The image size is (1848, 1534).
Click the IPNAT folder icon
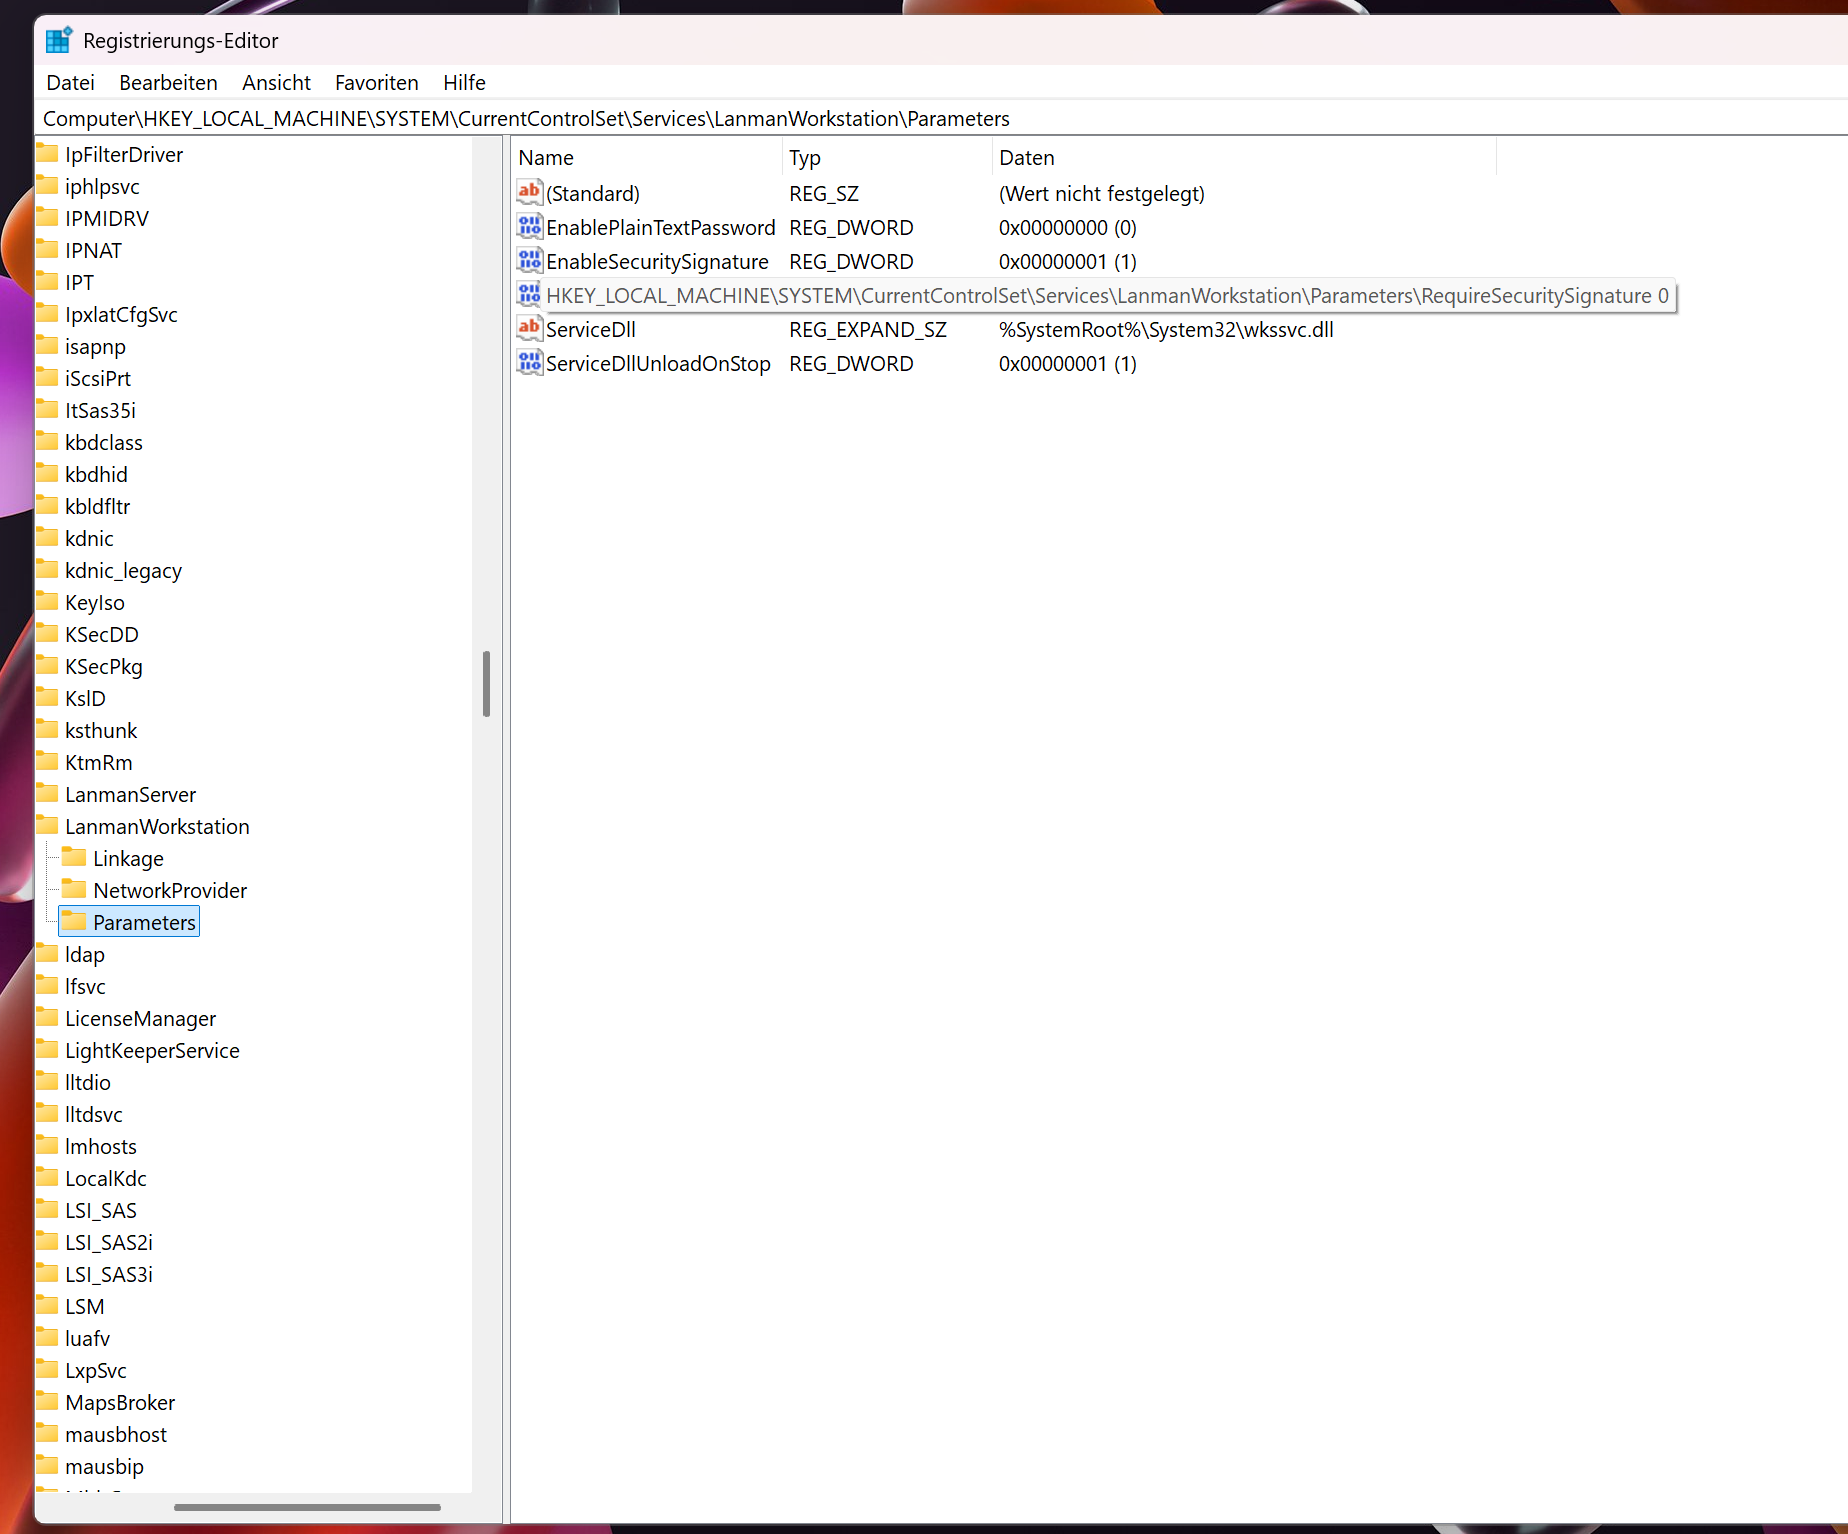[x=47, y=249]
